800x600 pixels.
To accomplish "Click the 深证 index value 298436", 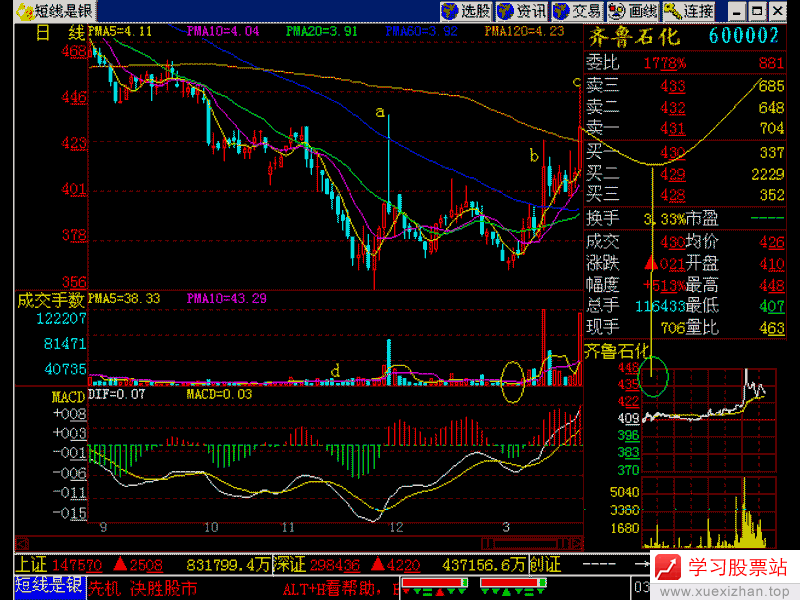I will click(334, 565).
